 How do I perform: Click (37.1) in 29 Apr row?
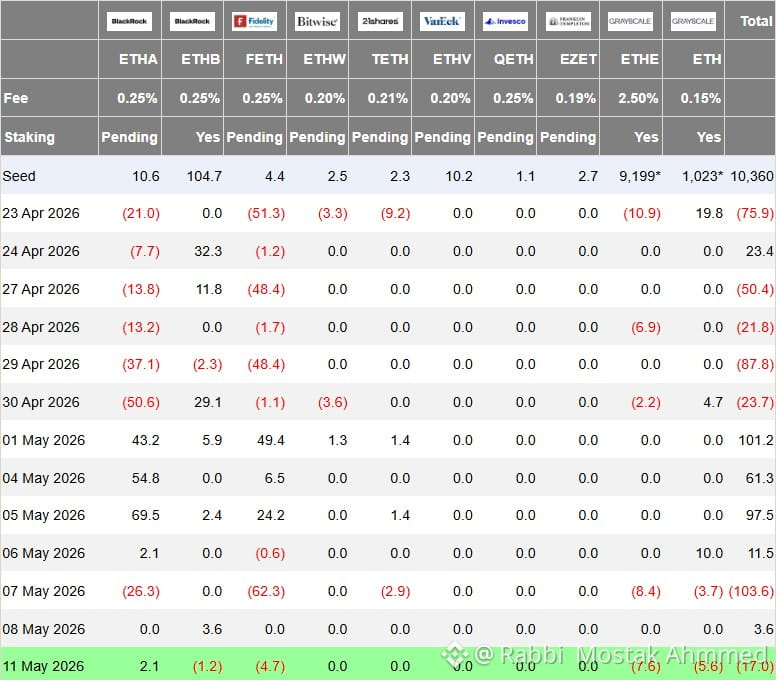[141, 364]
